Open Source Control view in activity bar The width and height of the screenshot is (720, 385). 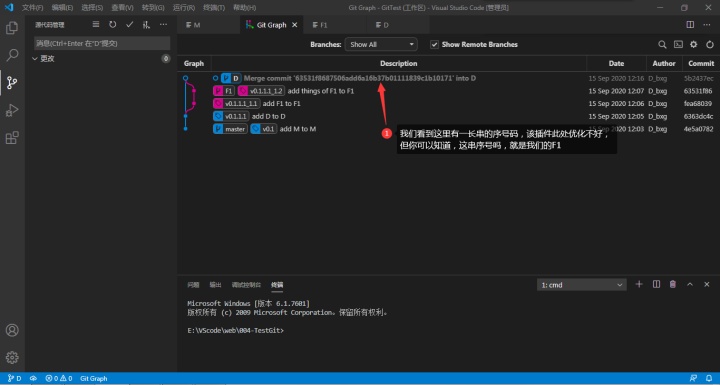pyautogui.click(x=12, y=83)
